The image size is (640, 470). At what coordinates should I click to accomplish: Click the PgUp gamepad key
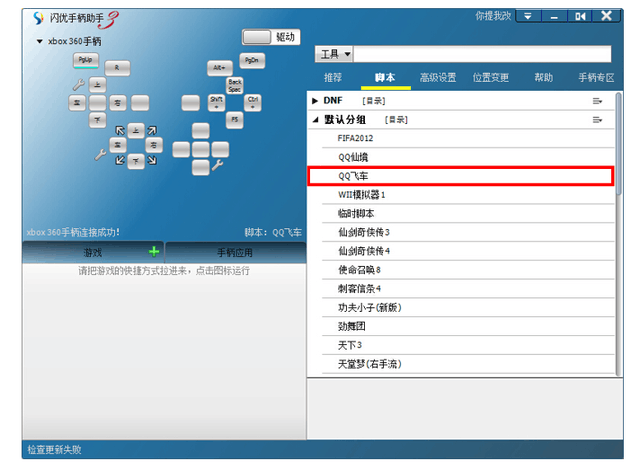pos(86,60)
